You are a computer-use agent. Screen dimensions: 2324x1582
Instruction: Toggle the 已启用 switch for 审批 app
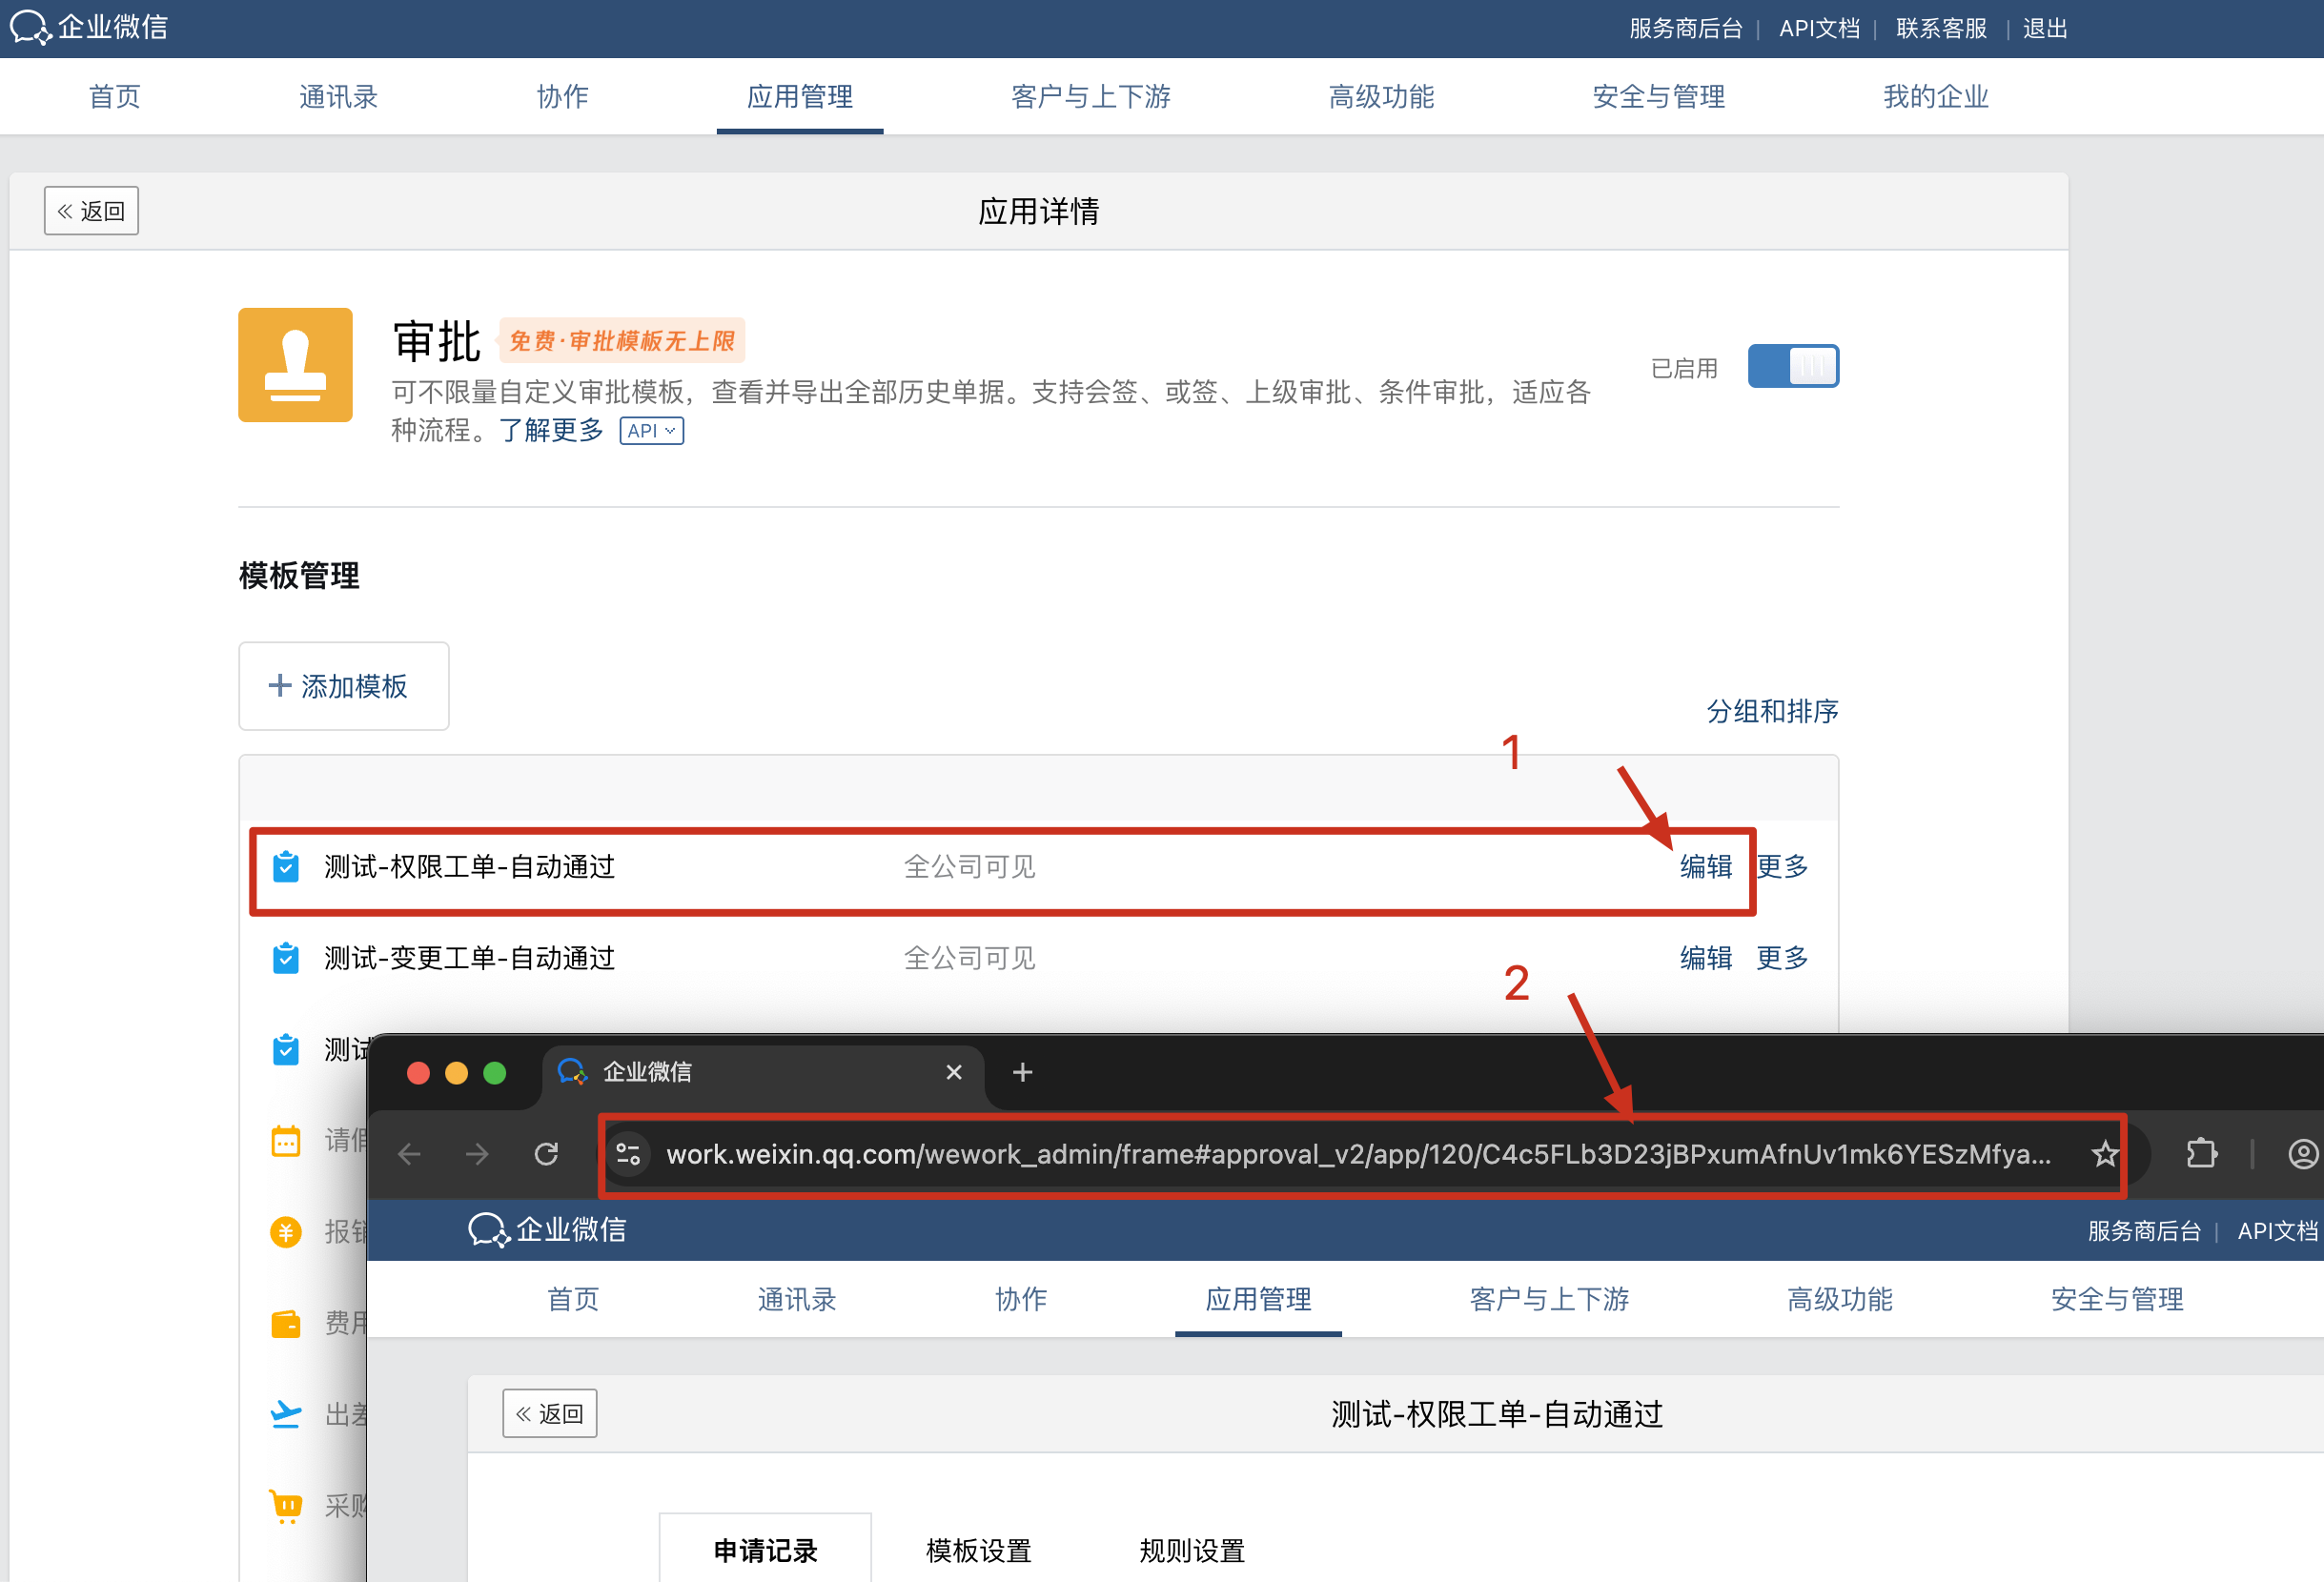tap(1792, 366)
